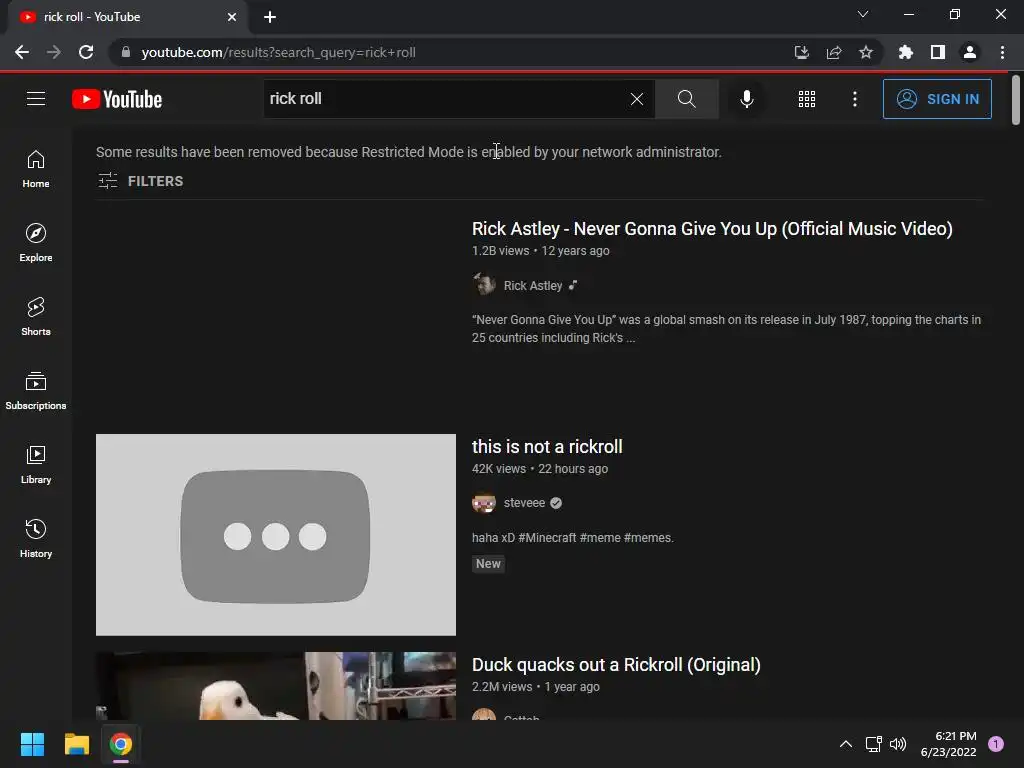Image resolution: width=1024 pixels, height=768 pixels.
Task: Go back with the browser back arrow
Action: [x=22, y=52]
